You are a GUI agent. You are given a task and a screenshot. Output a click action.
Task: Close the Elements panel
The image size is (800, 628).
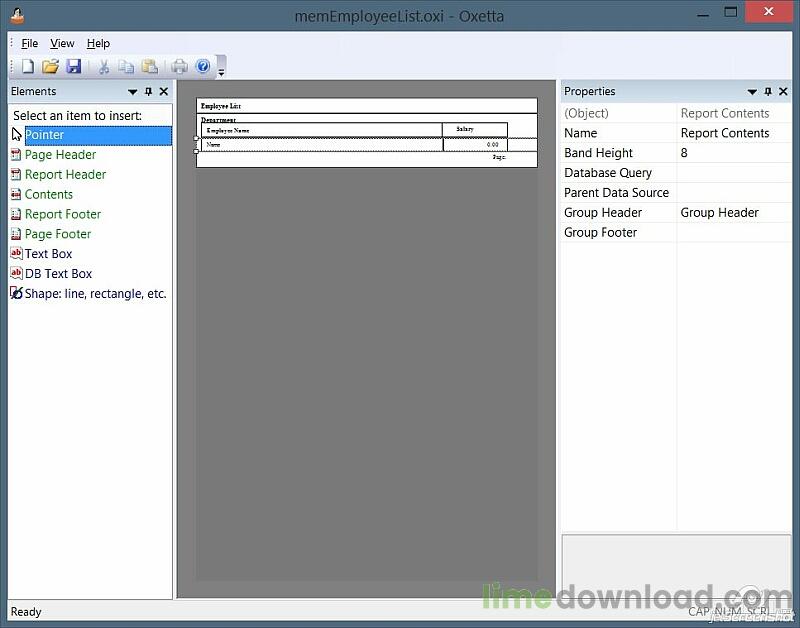164,92
